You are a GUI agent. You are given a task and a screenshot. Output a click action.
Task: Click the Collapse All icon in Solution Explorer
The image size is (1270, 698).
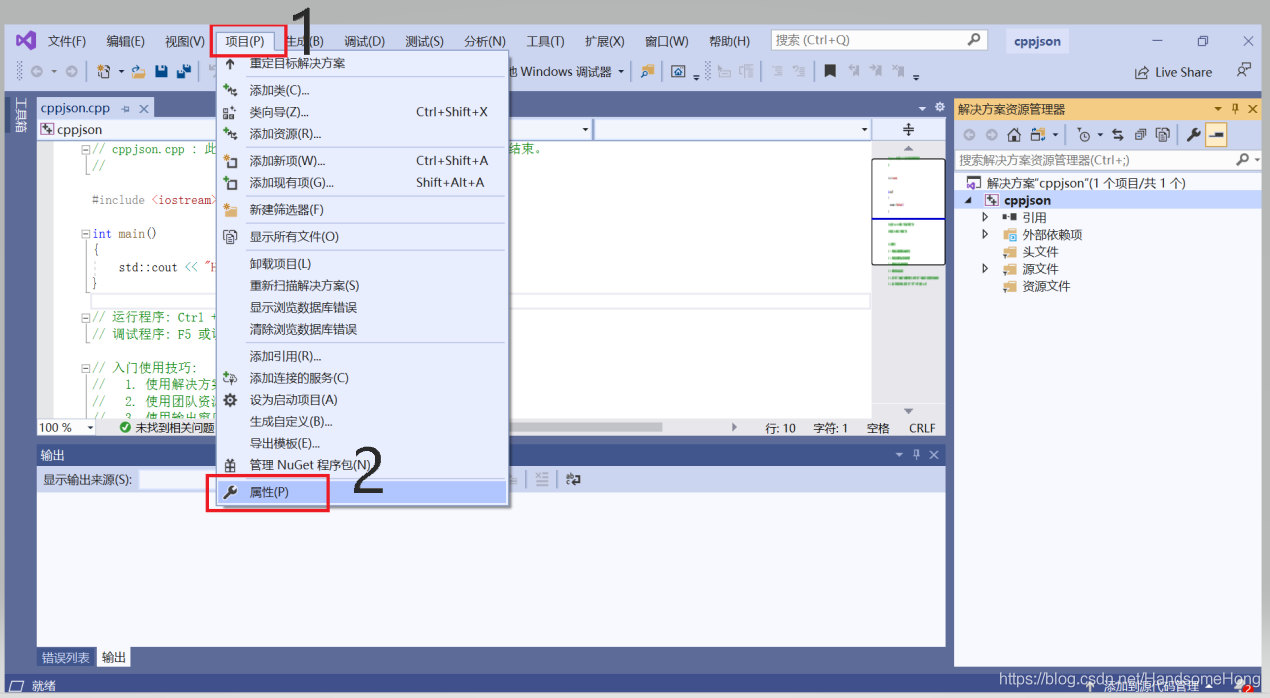click(1140, 135)
